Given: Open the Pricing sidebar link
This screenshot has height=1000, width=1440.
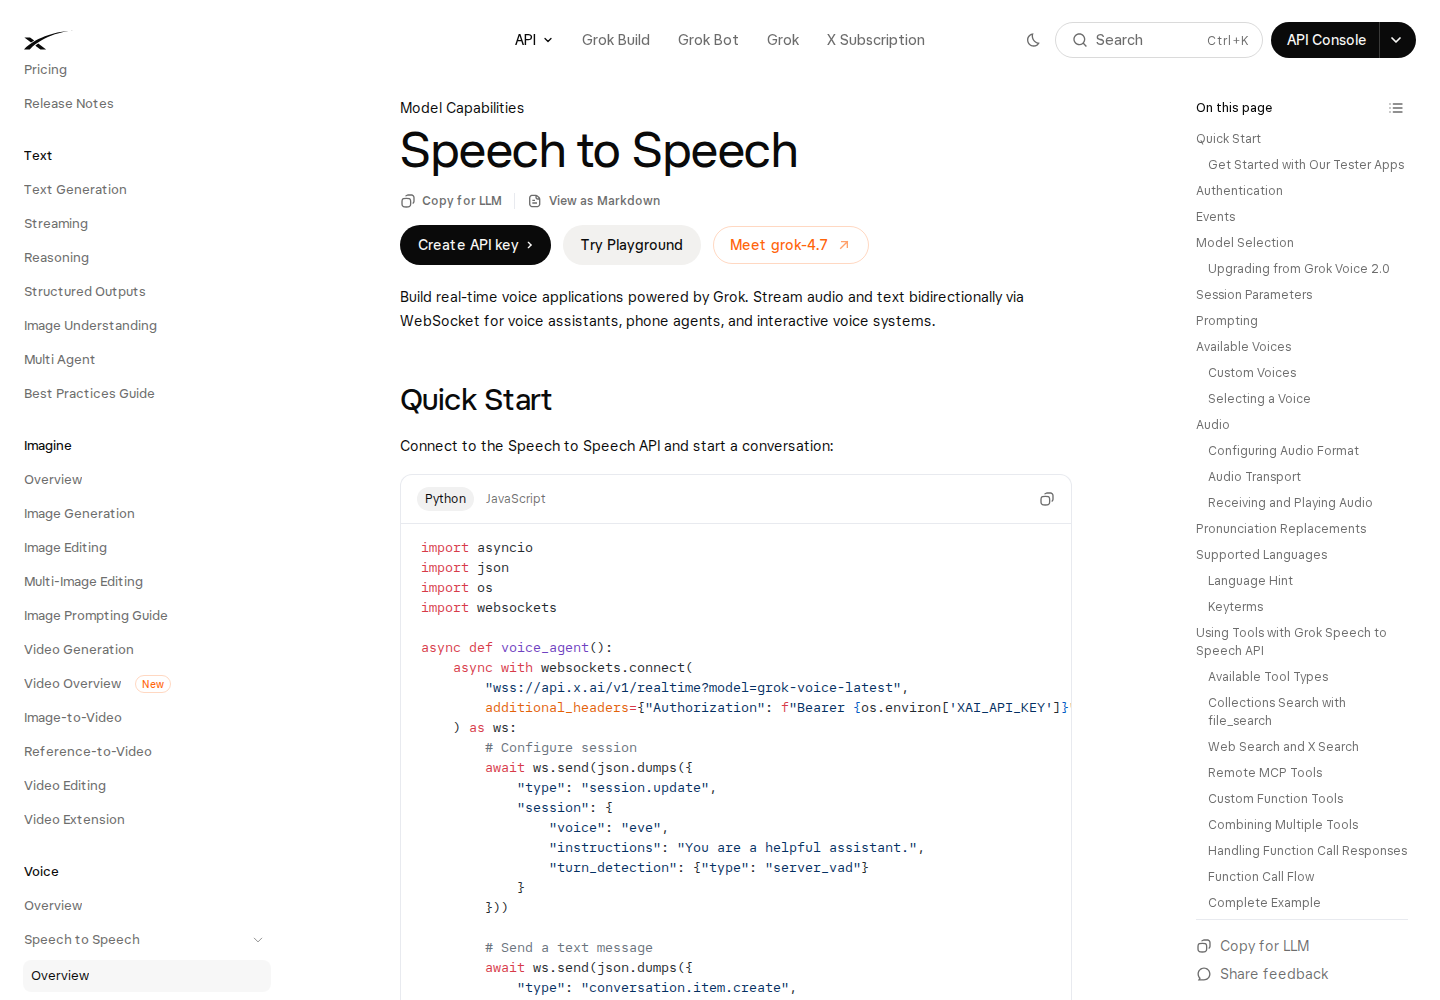Looking at the screenshot, I should coord(46,70).
